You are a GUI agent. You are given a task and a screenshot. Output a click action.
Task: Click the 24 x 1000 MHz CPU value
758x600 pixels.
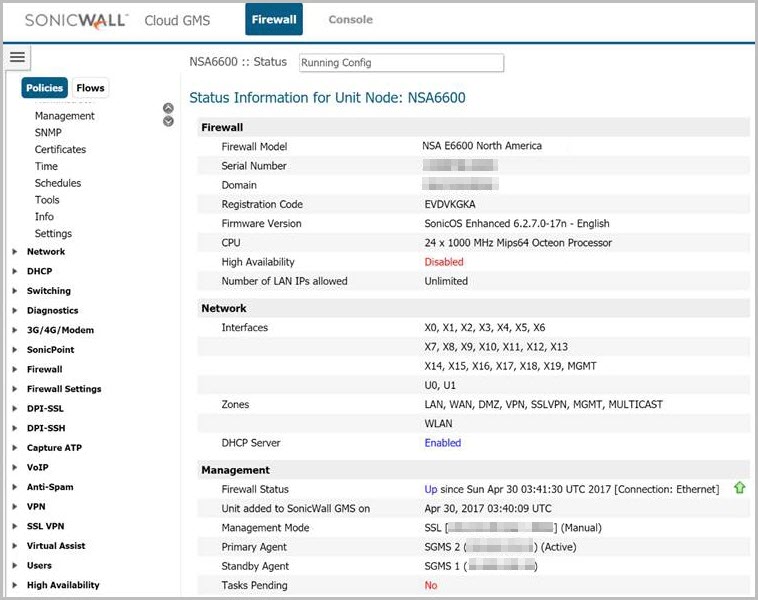click(x=518, y=243)
